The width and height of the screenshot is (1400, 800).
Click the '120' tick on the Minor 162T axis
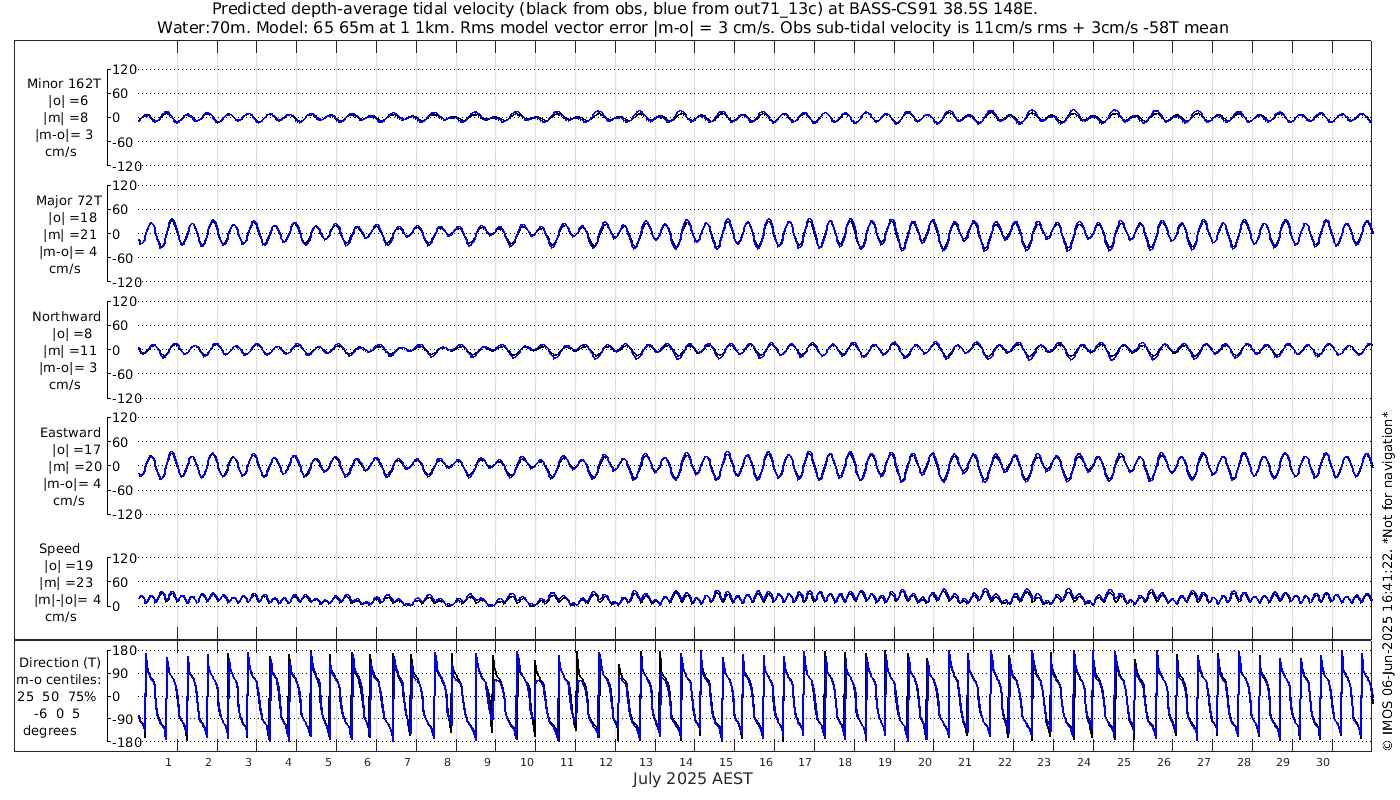124,70
